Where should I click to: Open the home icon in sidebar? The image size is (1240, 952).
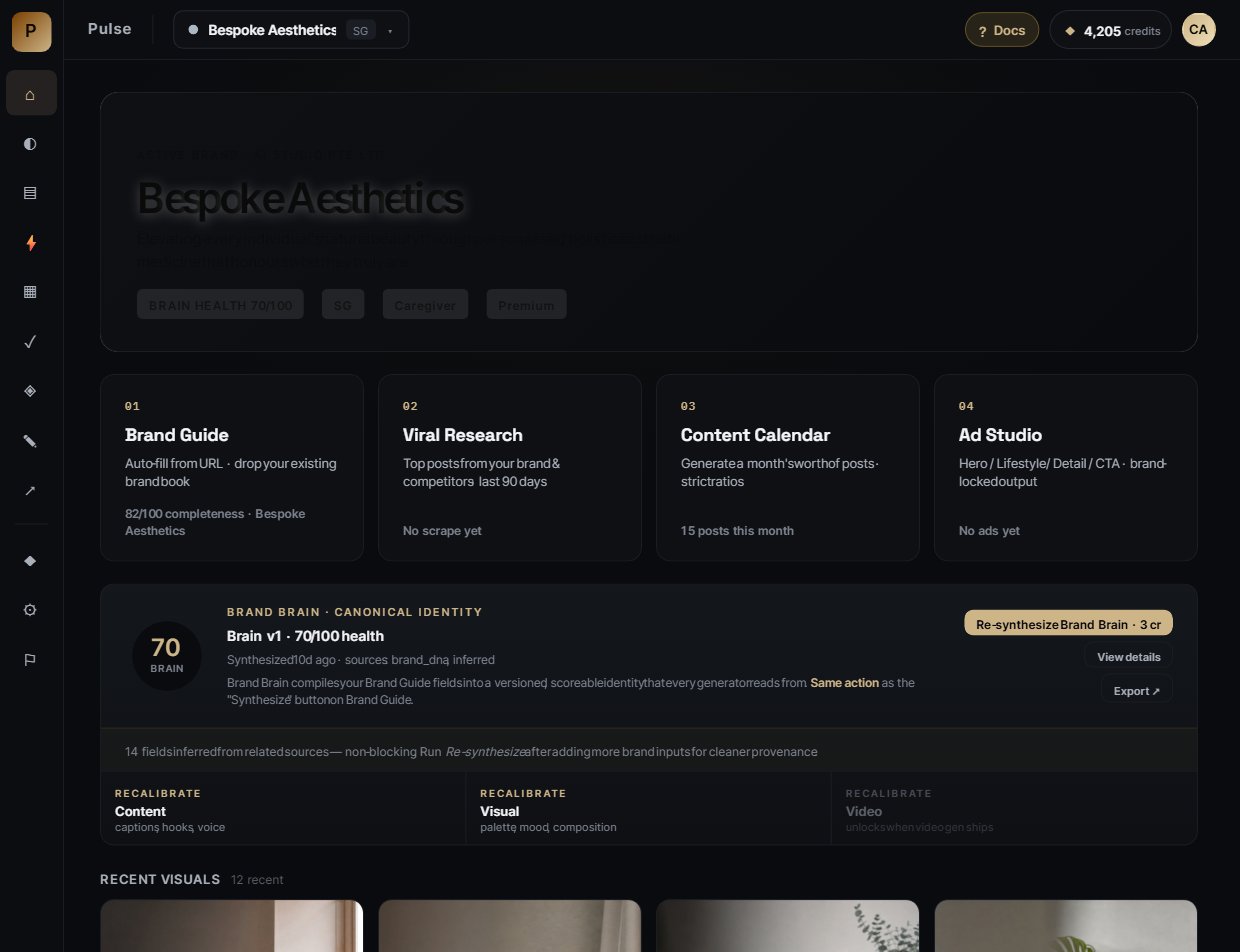pyautogui.click(x=31, y=93)
